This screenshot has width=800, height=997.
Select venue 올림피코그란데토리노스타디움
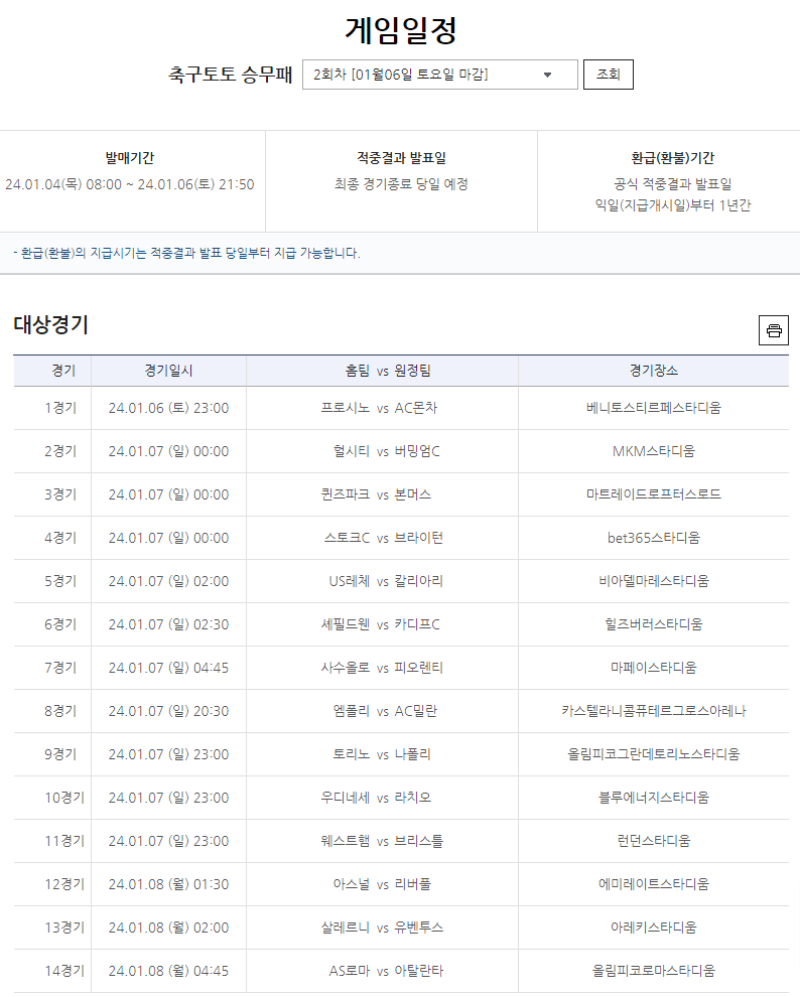(x=654, y=754)
